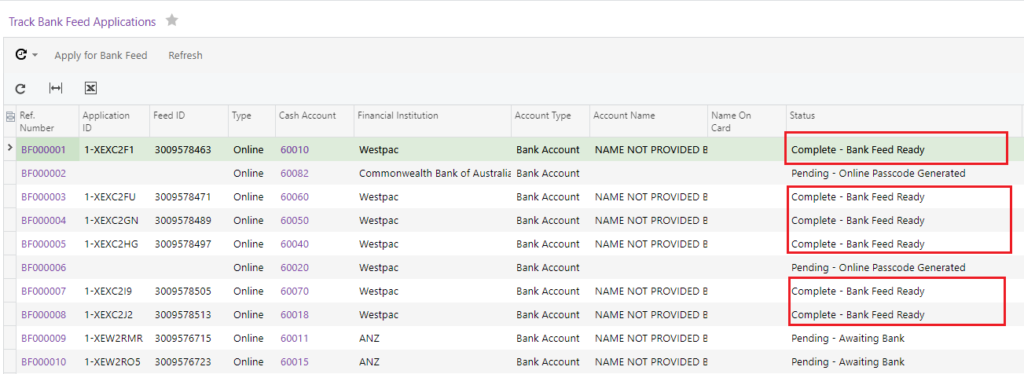Open cash account link 60015
Screen dimensions: 1024x374
tap(295, 362)
